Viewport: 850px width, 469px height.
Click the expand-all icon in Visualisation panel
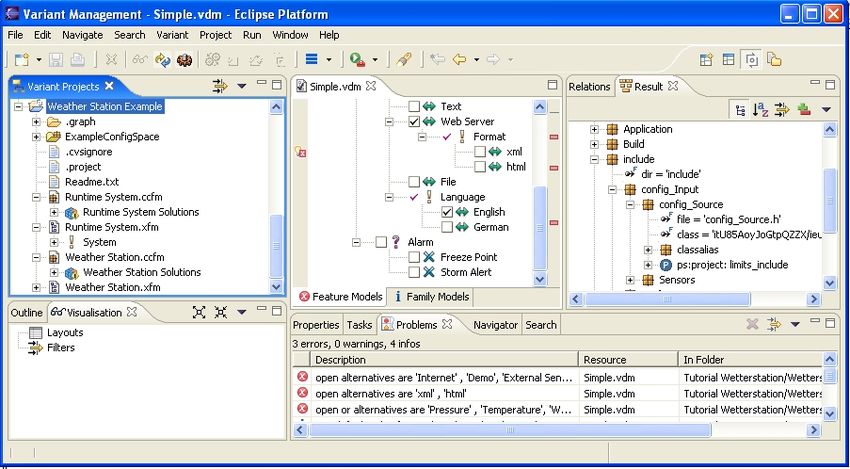(199, 312)
